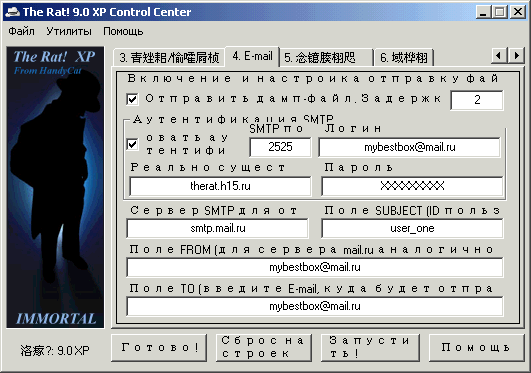
Task: Click the right tab scroll arrow
Action: 516,55
